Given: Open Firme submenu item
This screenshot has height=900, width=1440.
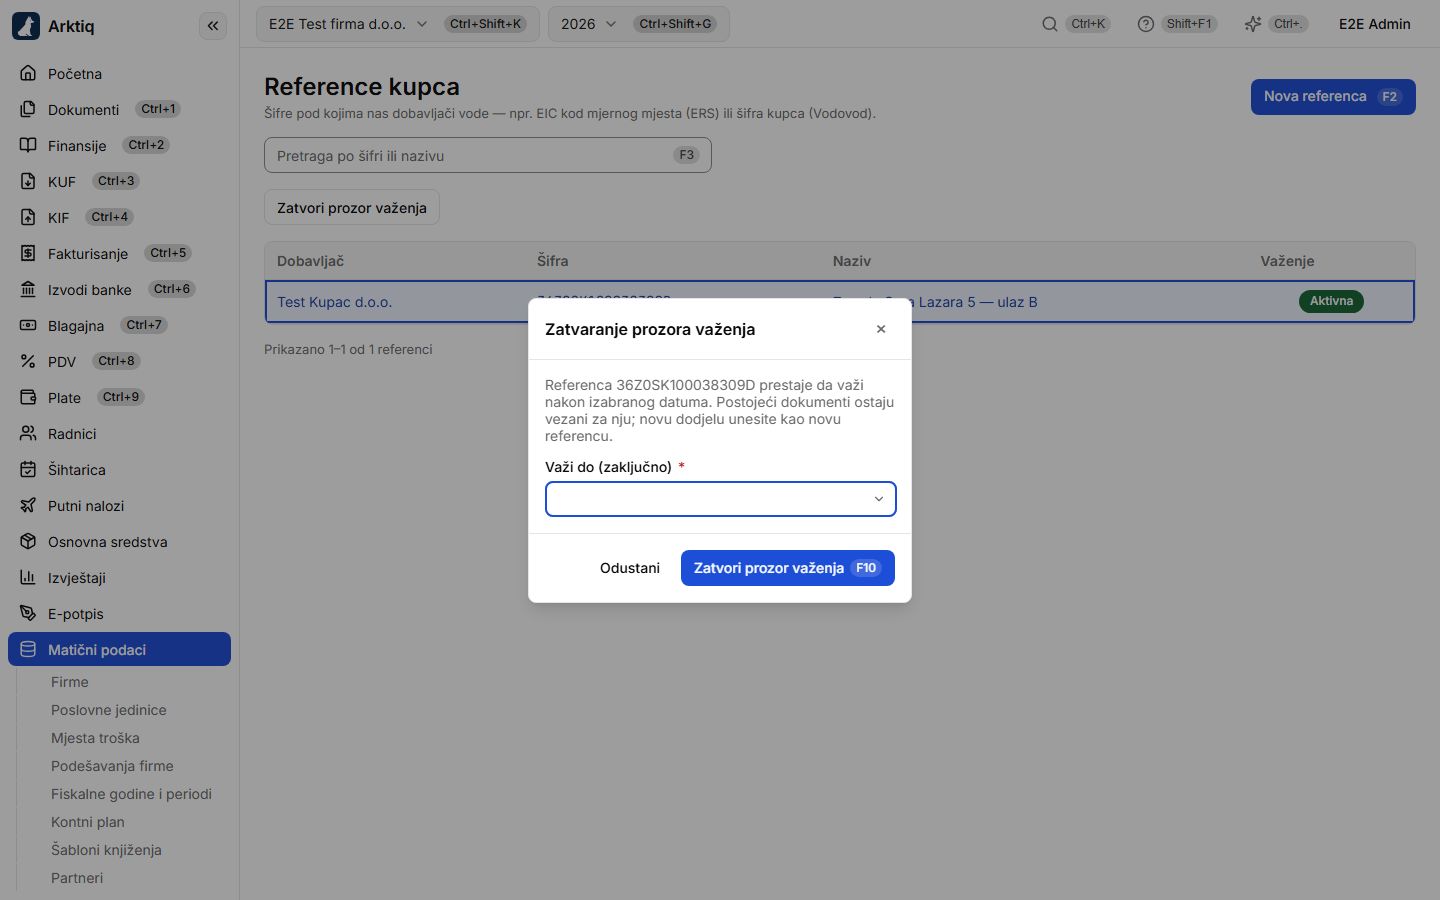Looking at the screenshot, I should click(70, 682).
